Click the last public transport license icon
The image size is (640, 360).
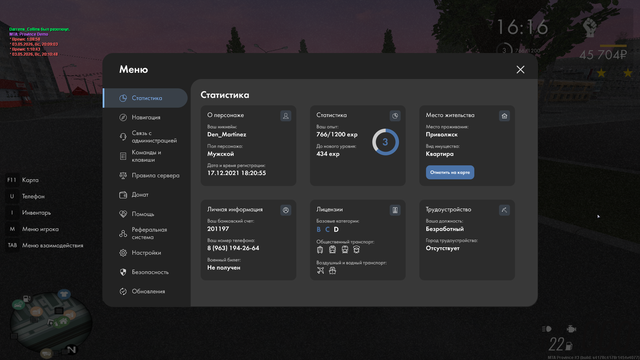(356, 249)
